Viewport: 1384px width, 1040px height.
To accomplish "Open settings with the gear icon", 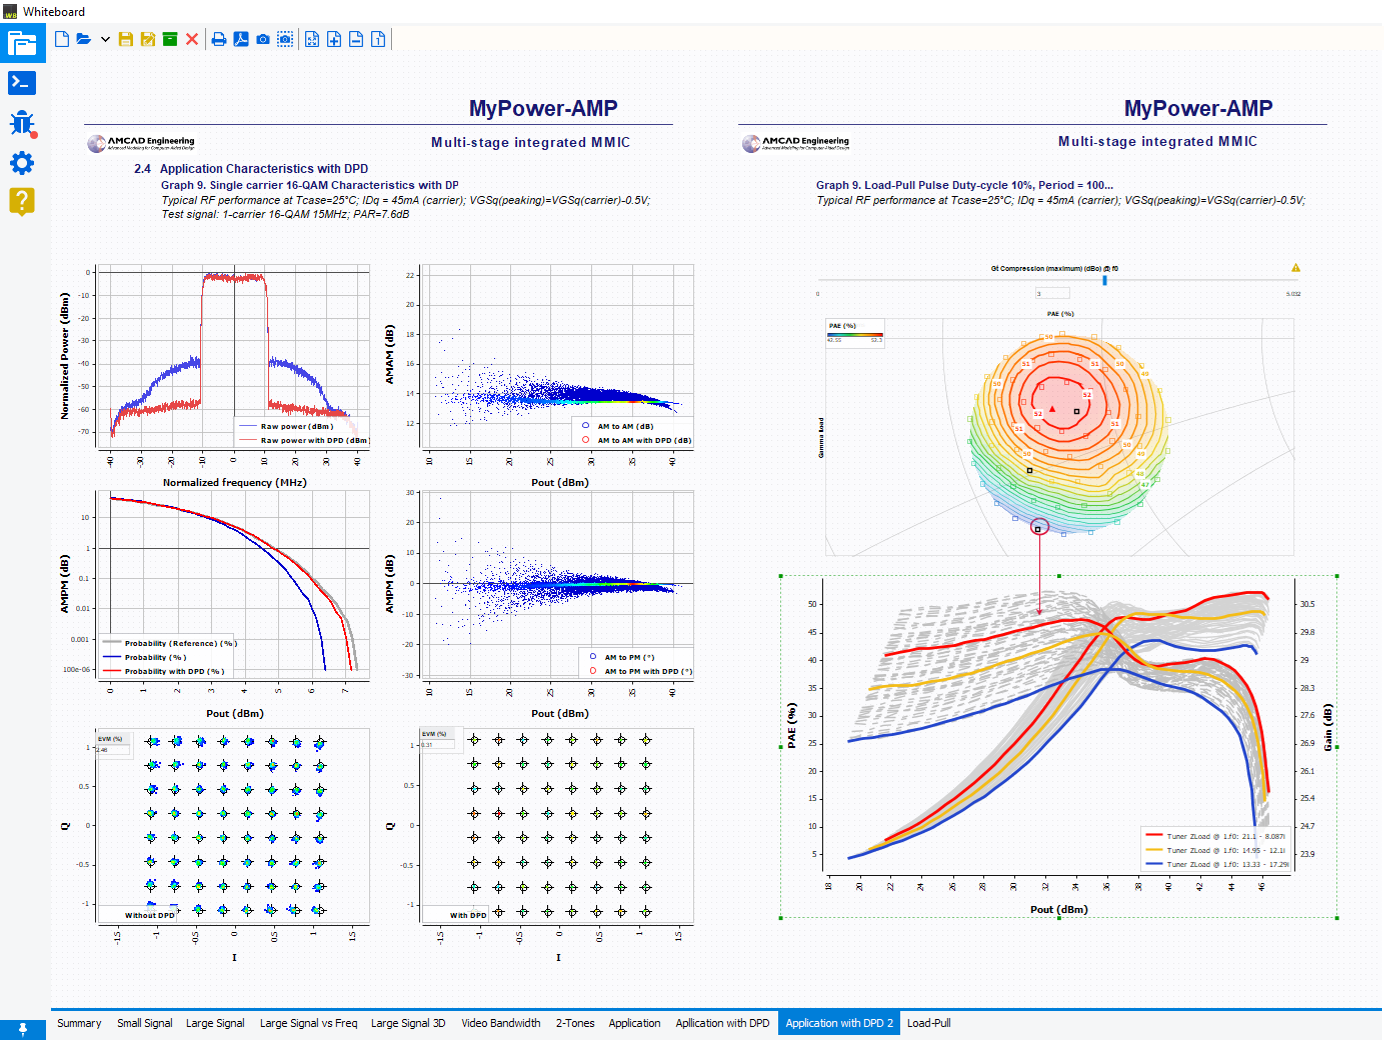I will tap(22, 163).
